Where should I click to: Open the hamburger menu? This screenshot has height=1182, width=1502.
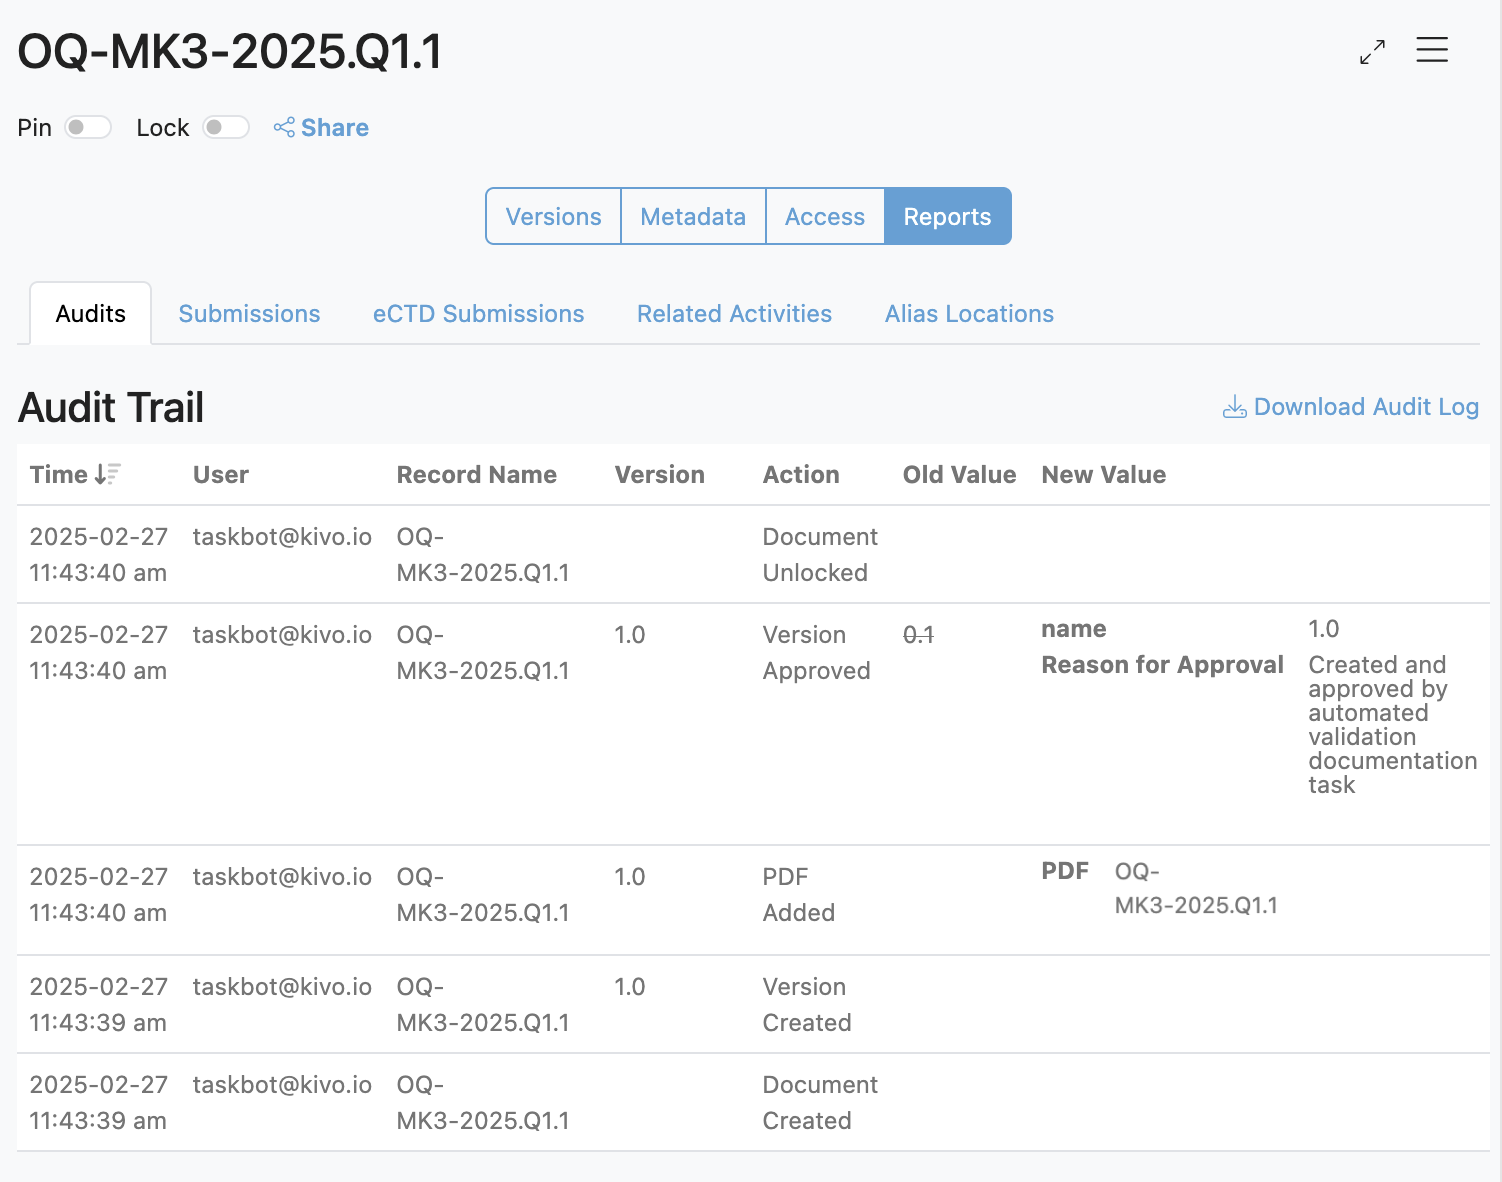(x=1432, y=50)
